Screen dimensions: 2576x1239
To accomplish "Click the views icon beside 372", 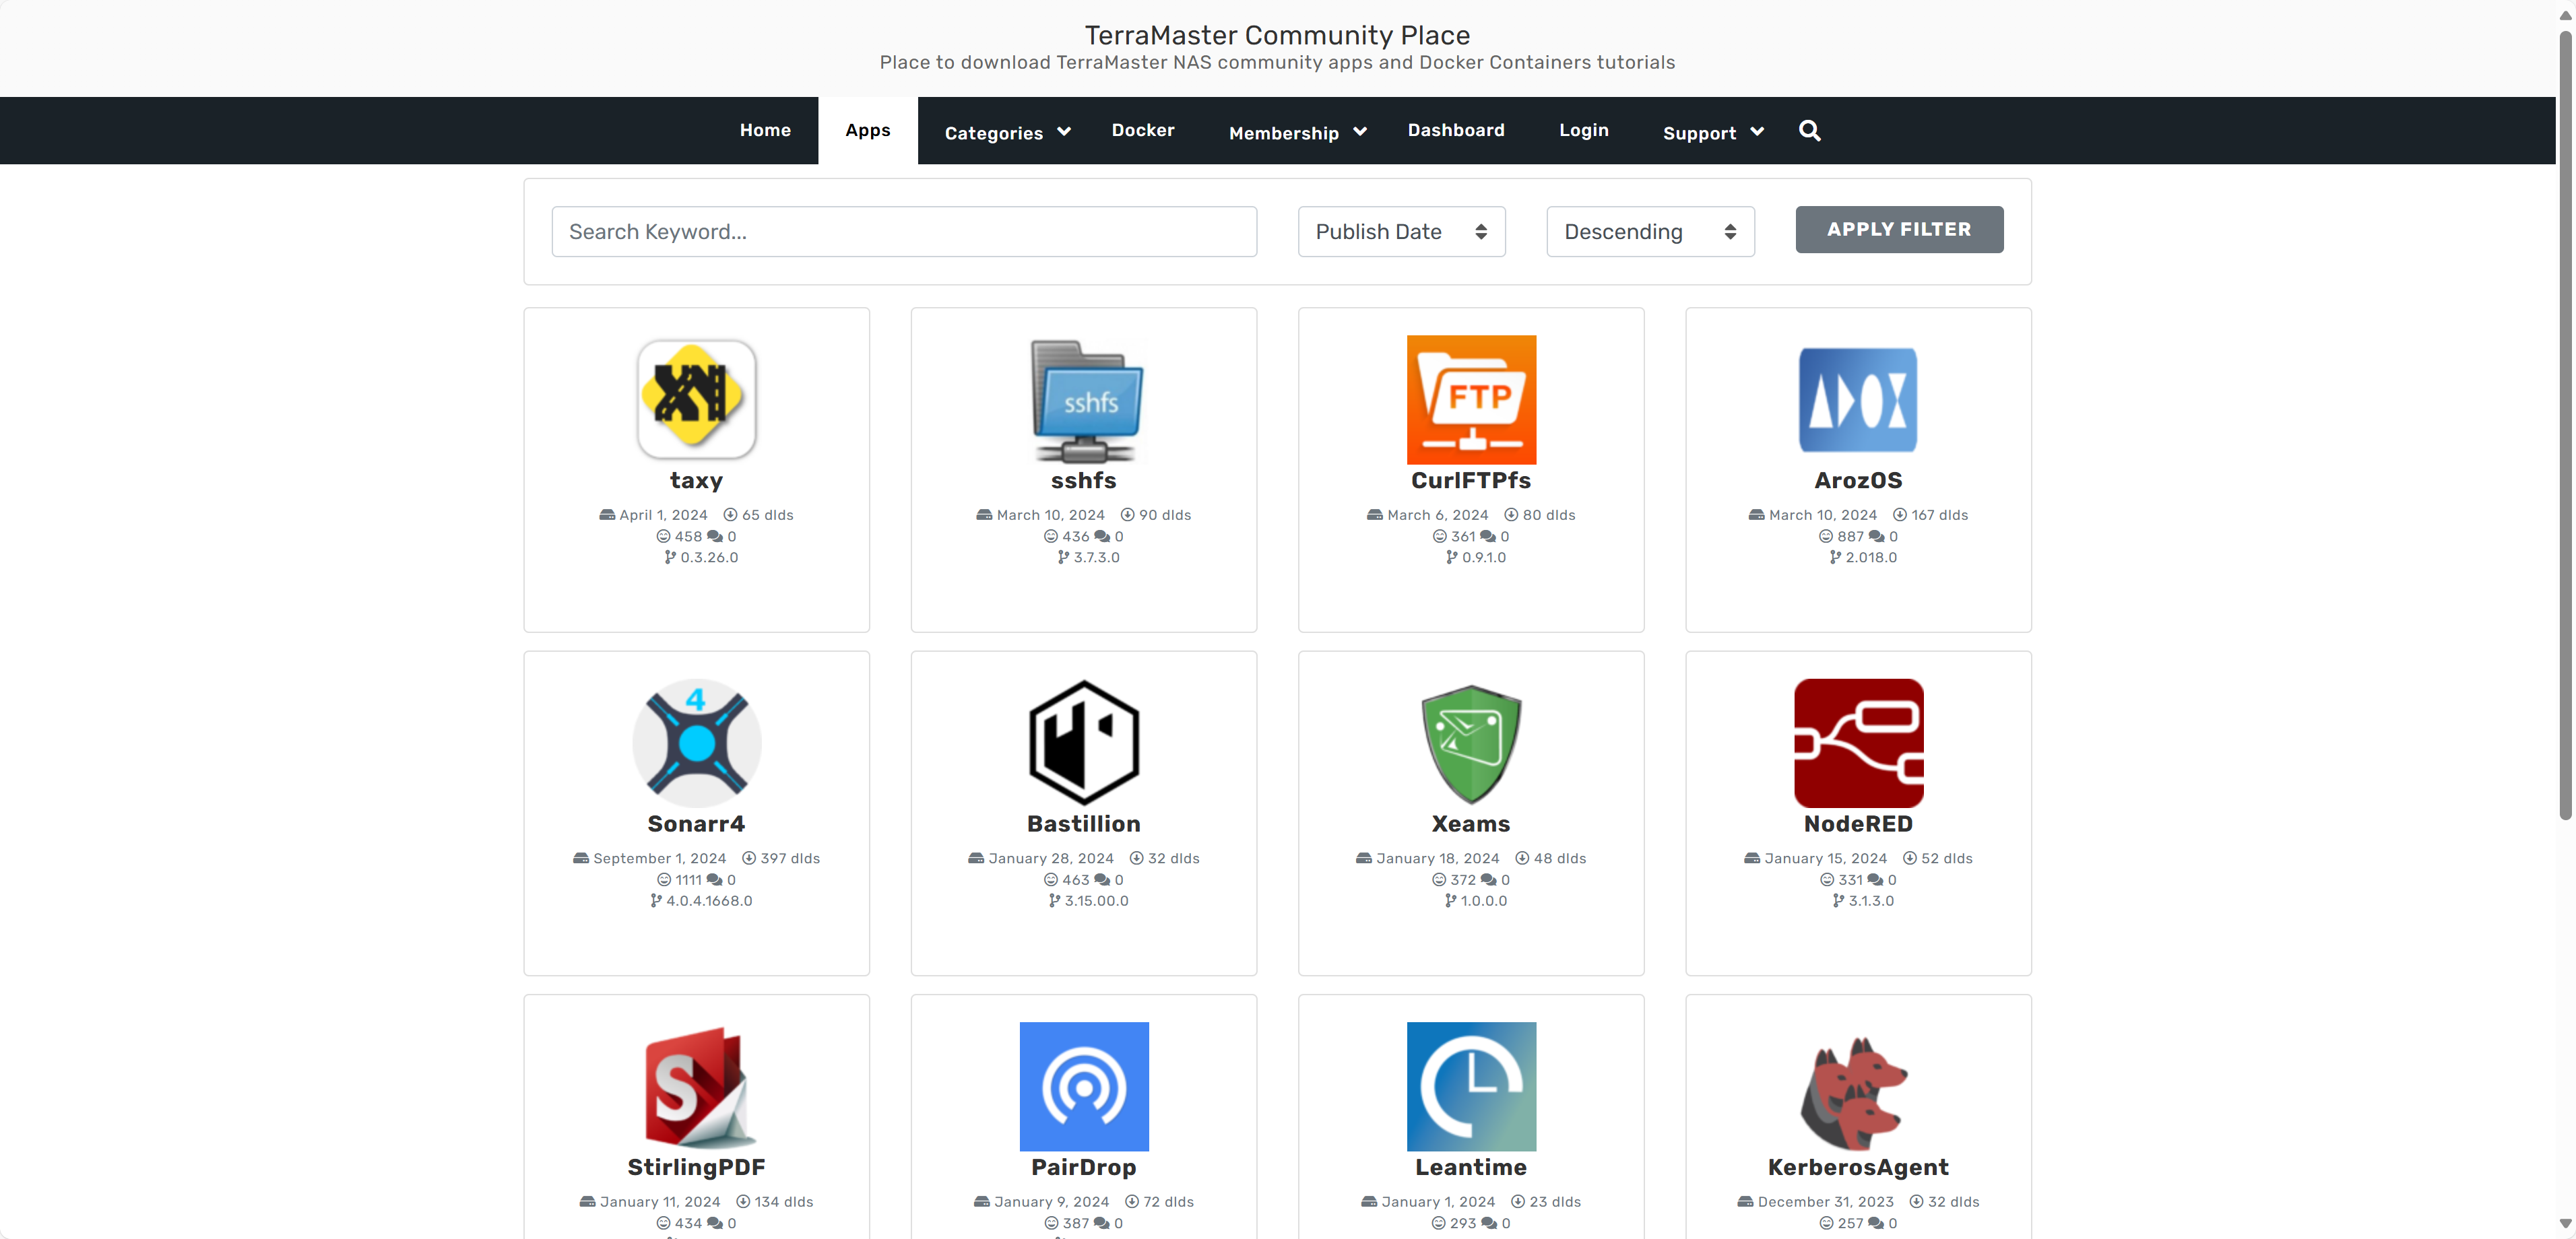I will click(1439, 880).
